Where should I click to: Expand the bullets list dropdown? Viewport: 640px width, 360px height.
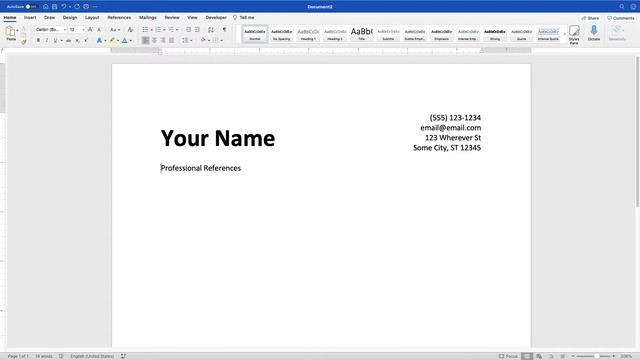(151, 30)
